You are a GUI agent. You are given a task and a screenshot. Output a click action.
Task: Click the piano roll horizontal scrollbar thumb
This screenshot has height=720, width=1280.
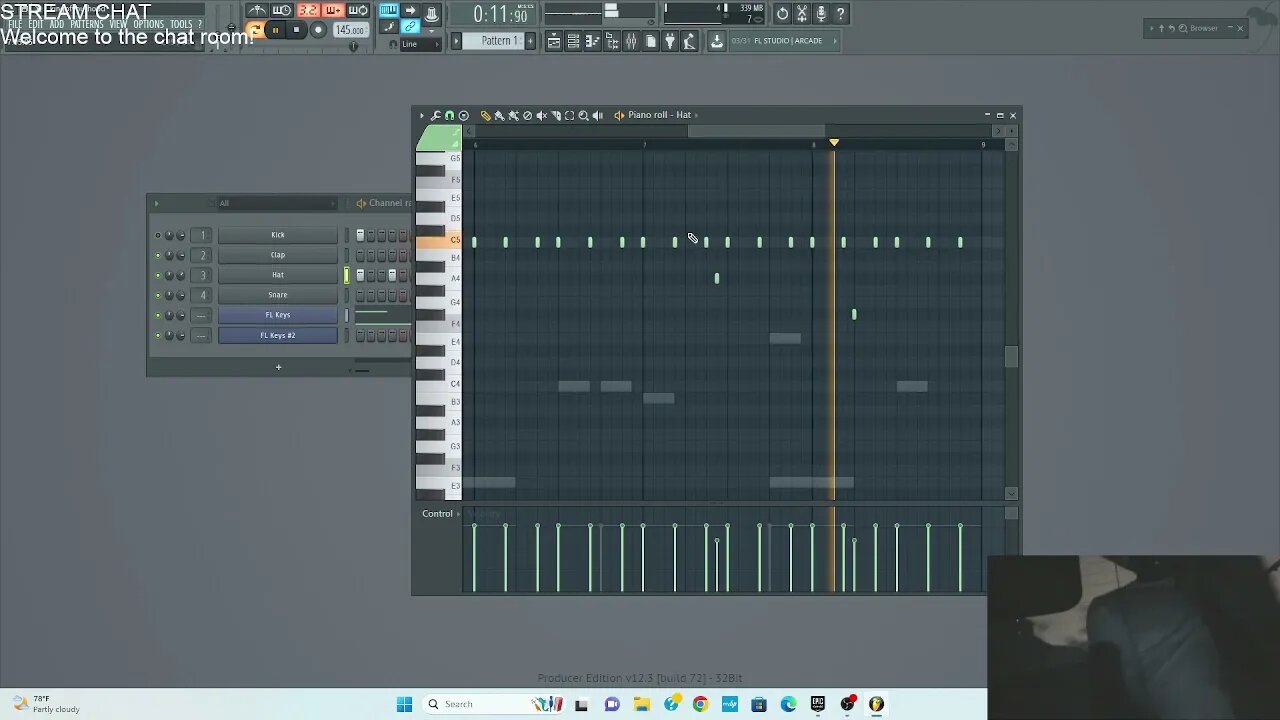tap(756, 131)
